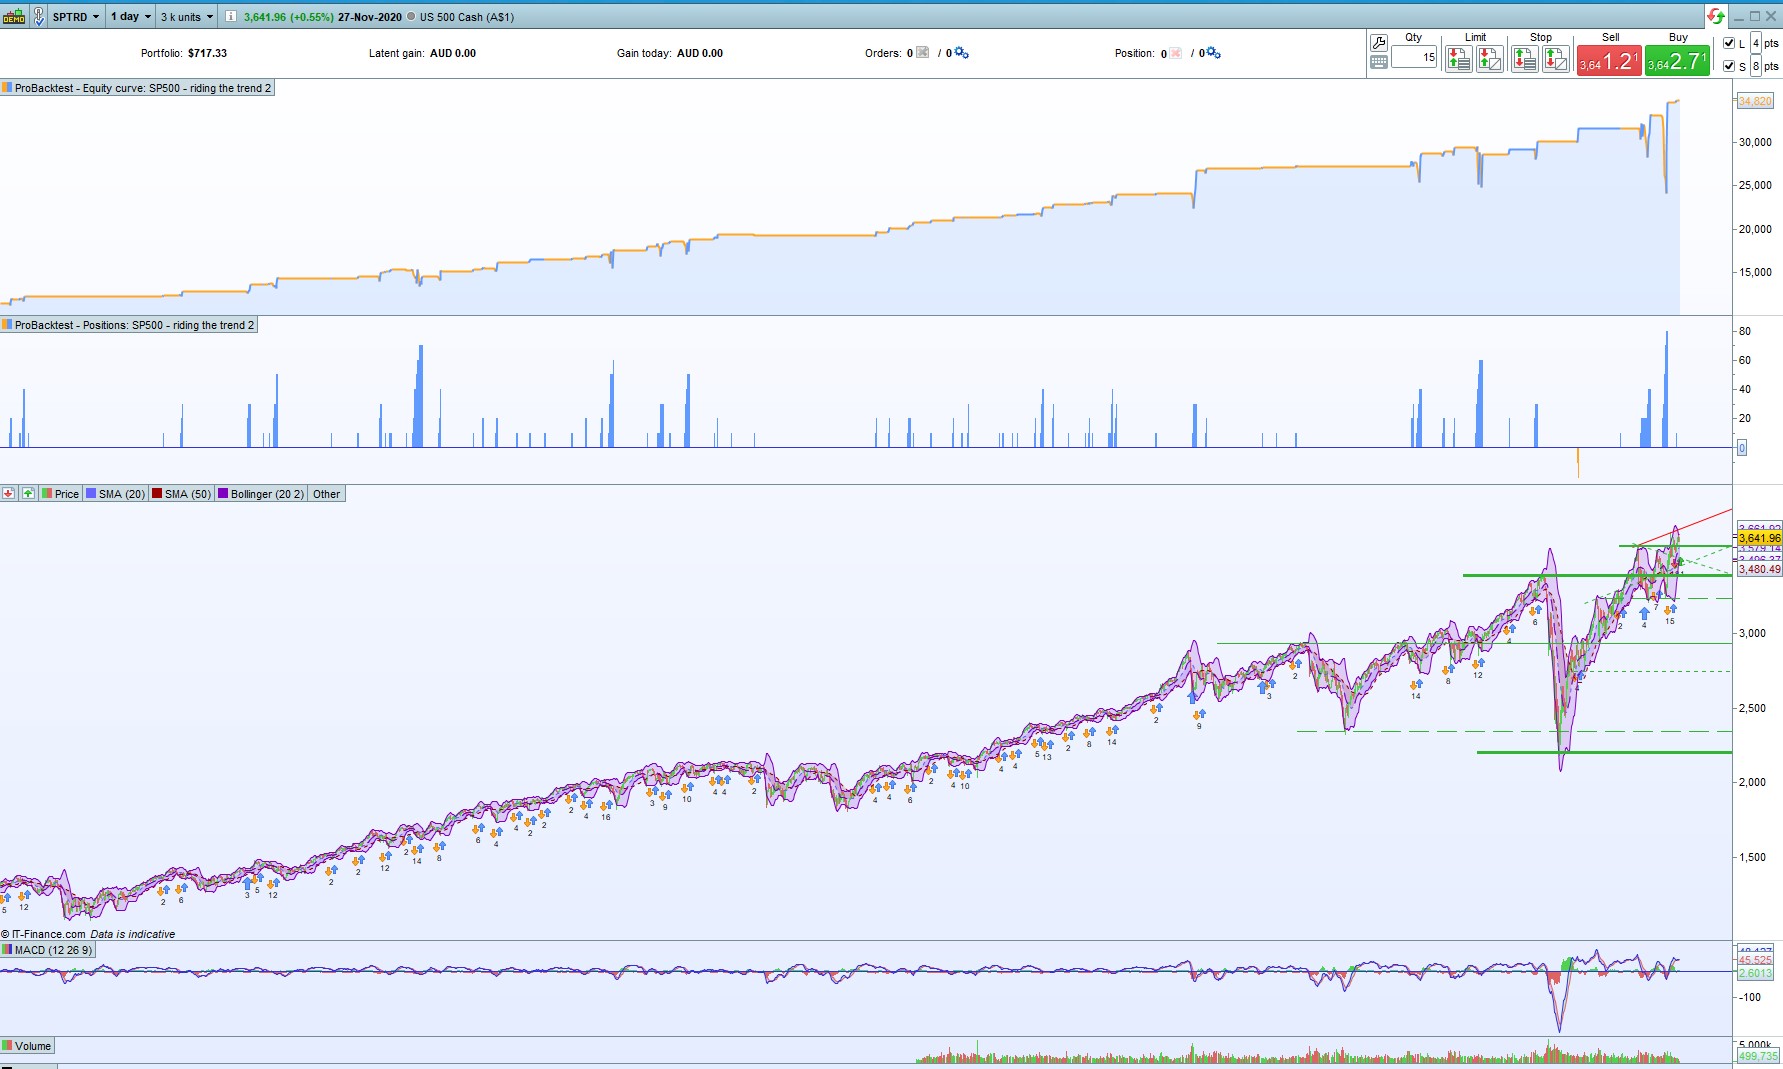
Task: Click the Price red-green color icon
Action: click(47, 494)
